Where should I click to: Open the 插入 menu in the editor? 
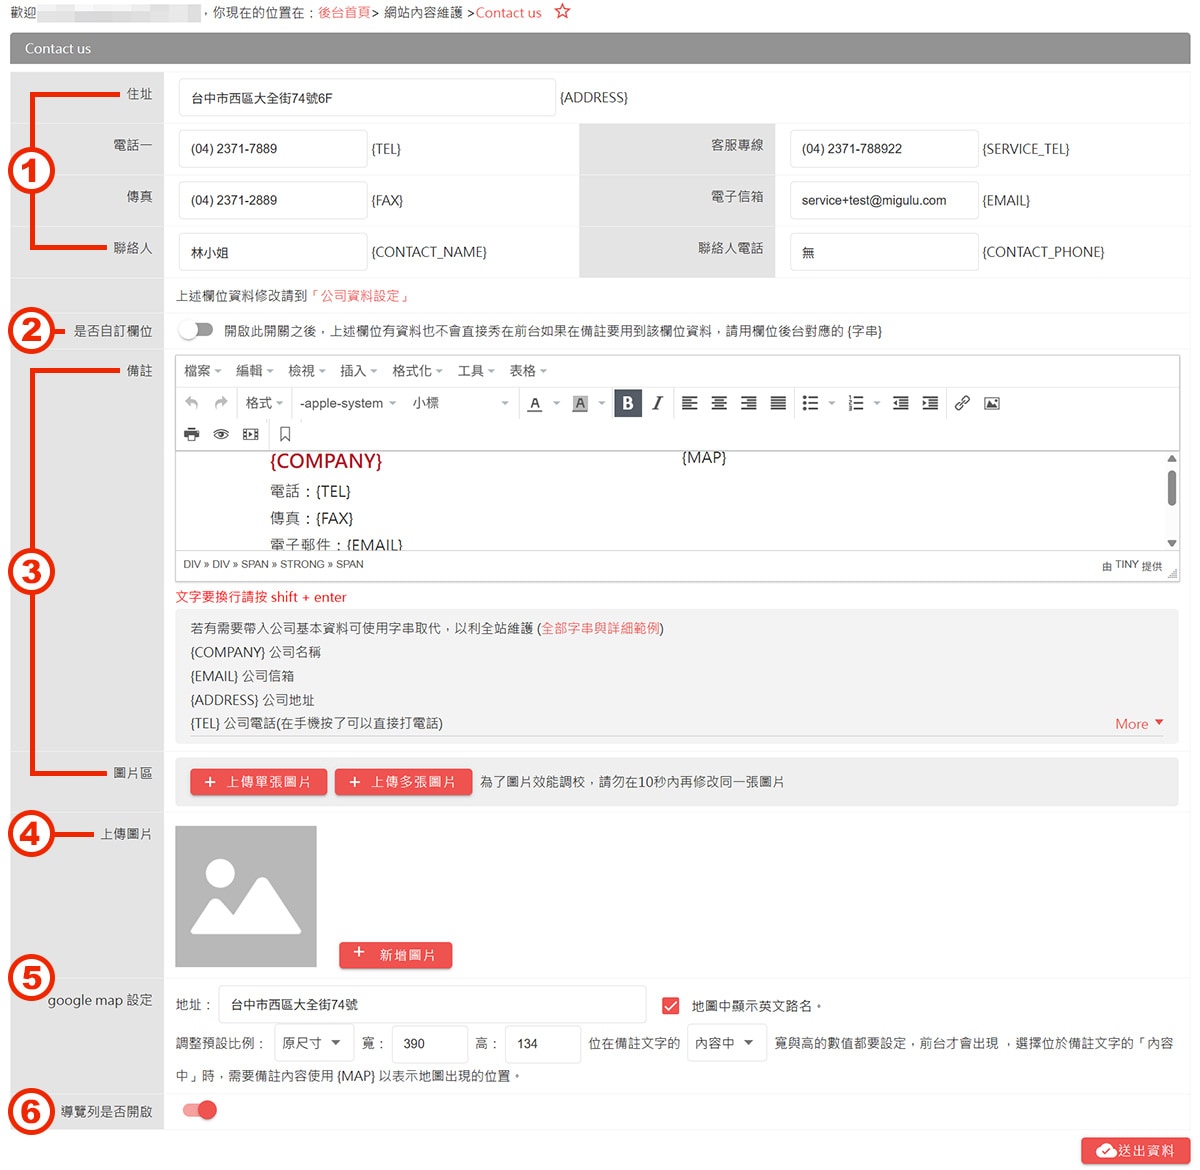(358, 371)
